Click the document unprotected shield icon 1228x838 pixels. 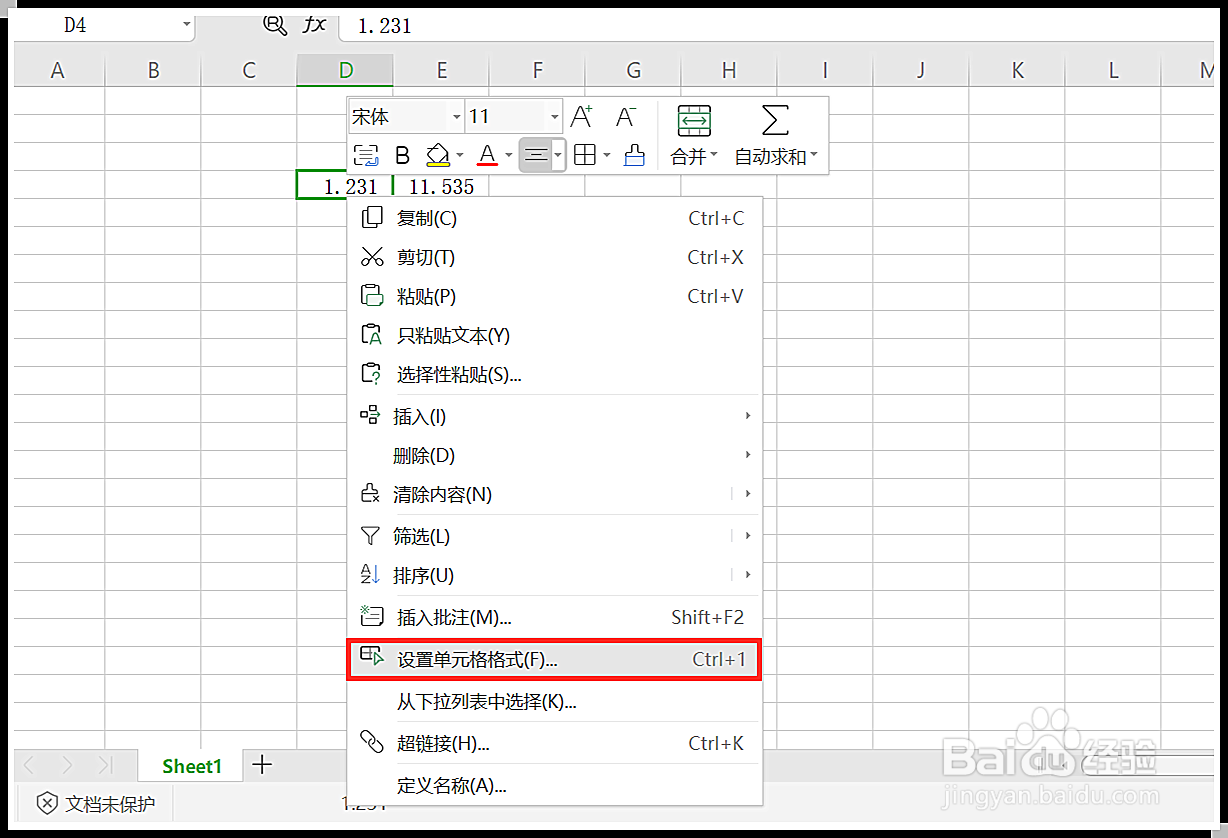tap(47, 803)
